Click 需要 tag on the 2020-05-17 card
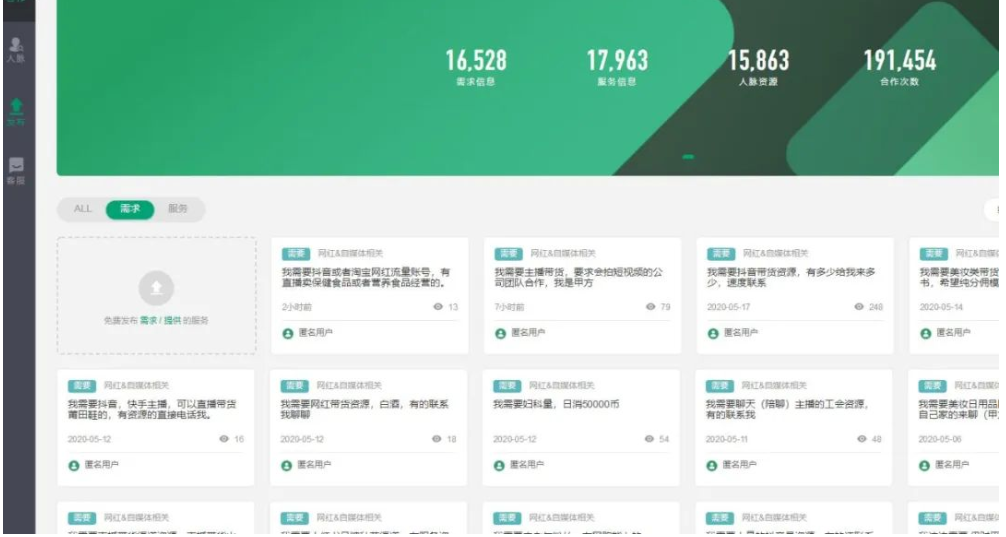Screen dimensions: 1006x537 point(720,253)
